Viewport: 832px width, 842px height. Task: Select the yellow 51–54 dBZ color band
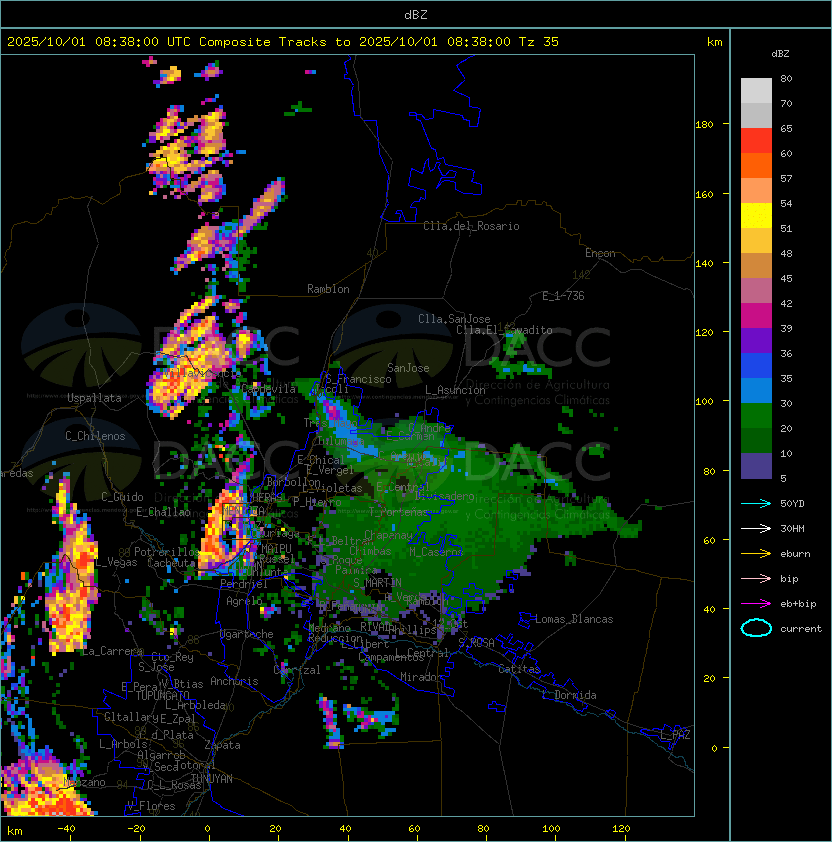tap(756, 216)
